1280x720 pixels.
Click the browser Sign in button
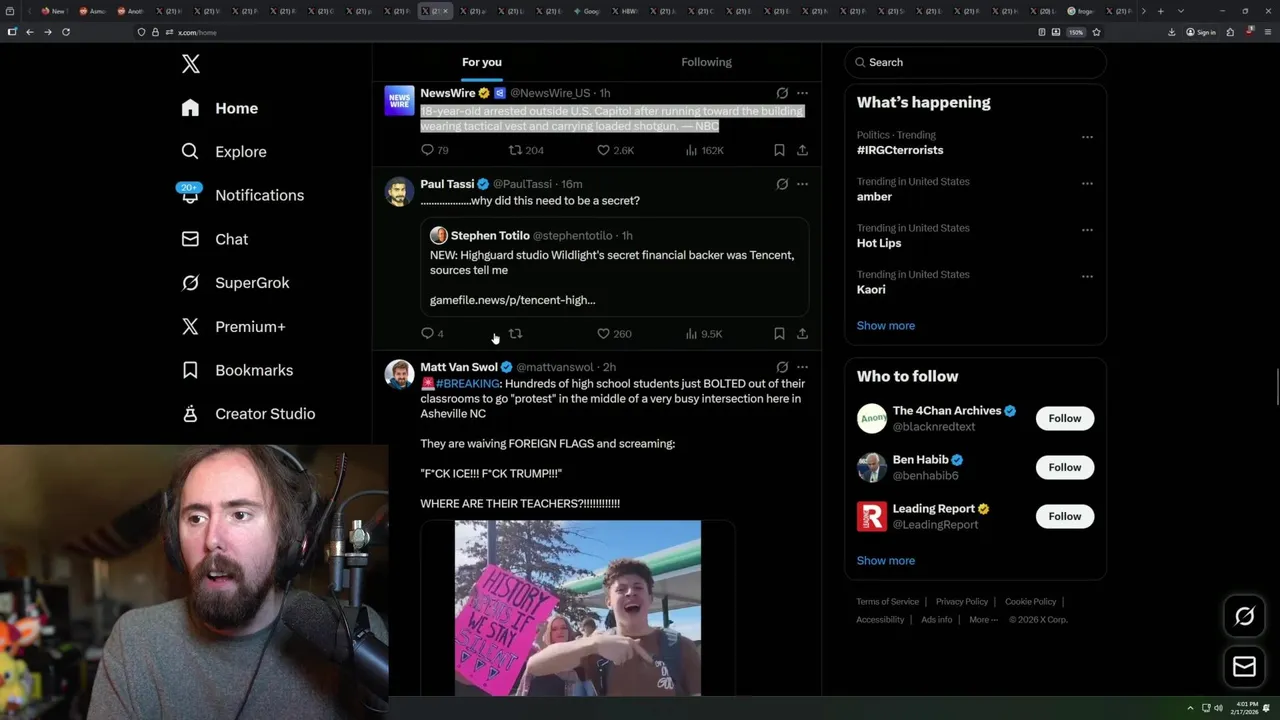point(1201,32)
